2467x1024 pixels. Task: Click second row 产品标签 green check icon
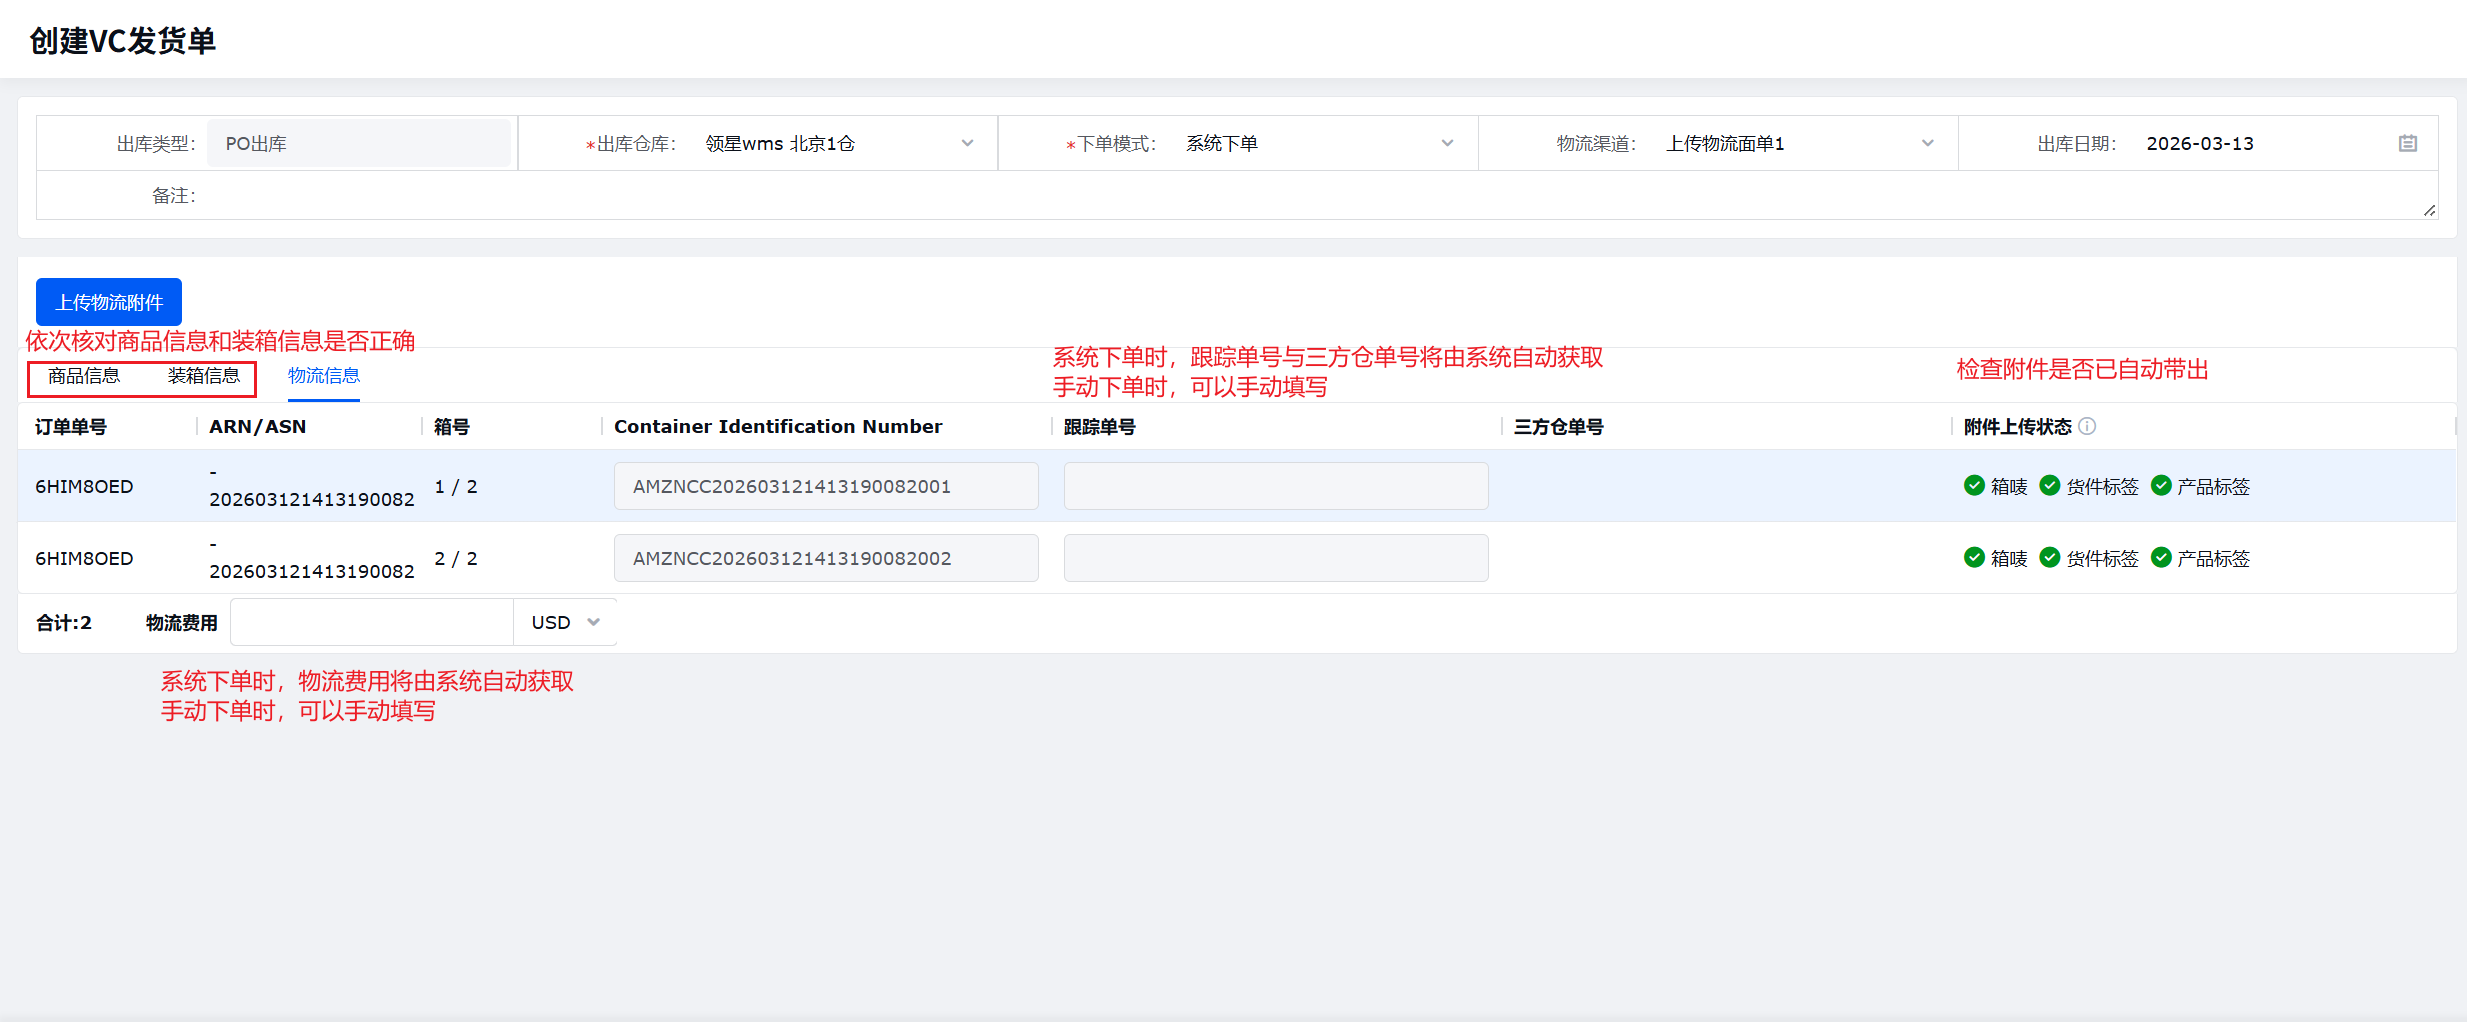pos(2161,558)
